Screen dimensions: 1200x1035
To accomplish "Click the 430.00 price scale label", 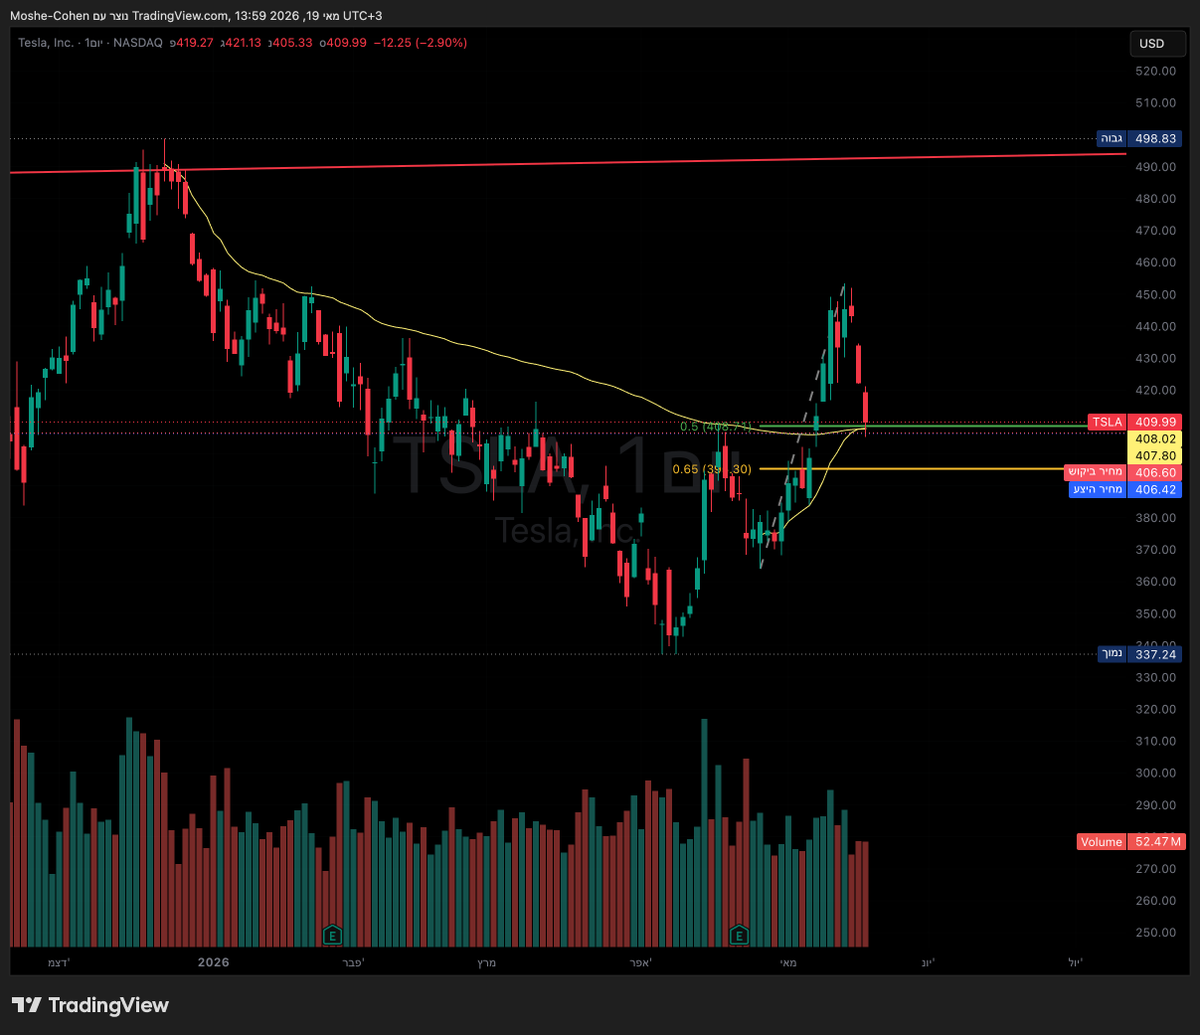I will (x=1155, y=359).
